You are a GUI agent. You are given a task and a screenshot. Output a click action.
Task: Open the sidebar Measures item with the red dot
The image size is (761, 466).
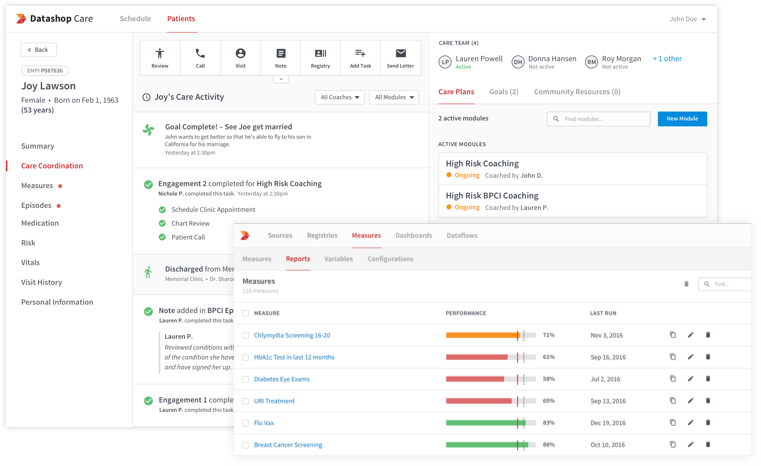pos(41,185)
